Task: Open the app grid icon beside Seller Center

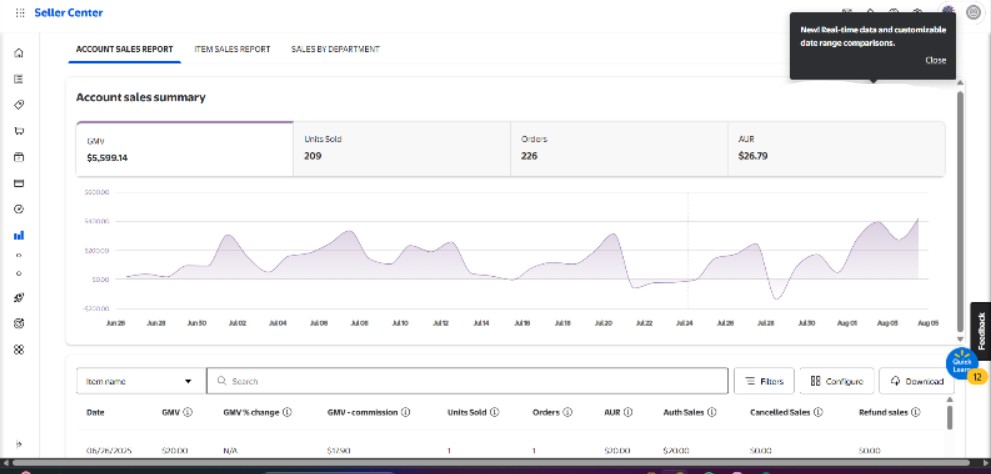Action: 20,13
